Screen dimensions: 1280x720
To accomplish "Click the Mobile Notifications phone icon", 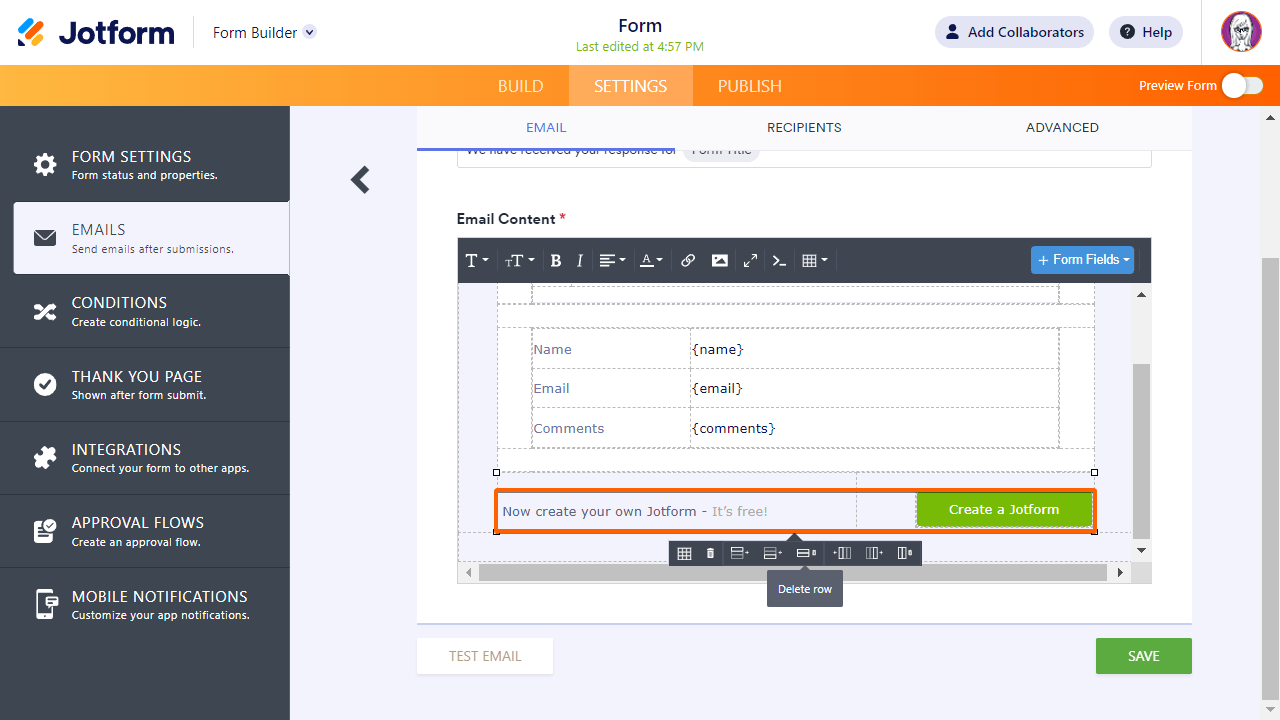I will coord(46,604).
